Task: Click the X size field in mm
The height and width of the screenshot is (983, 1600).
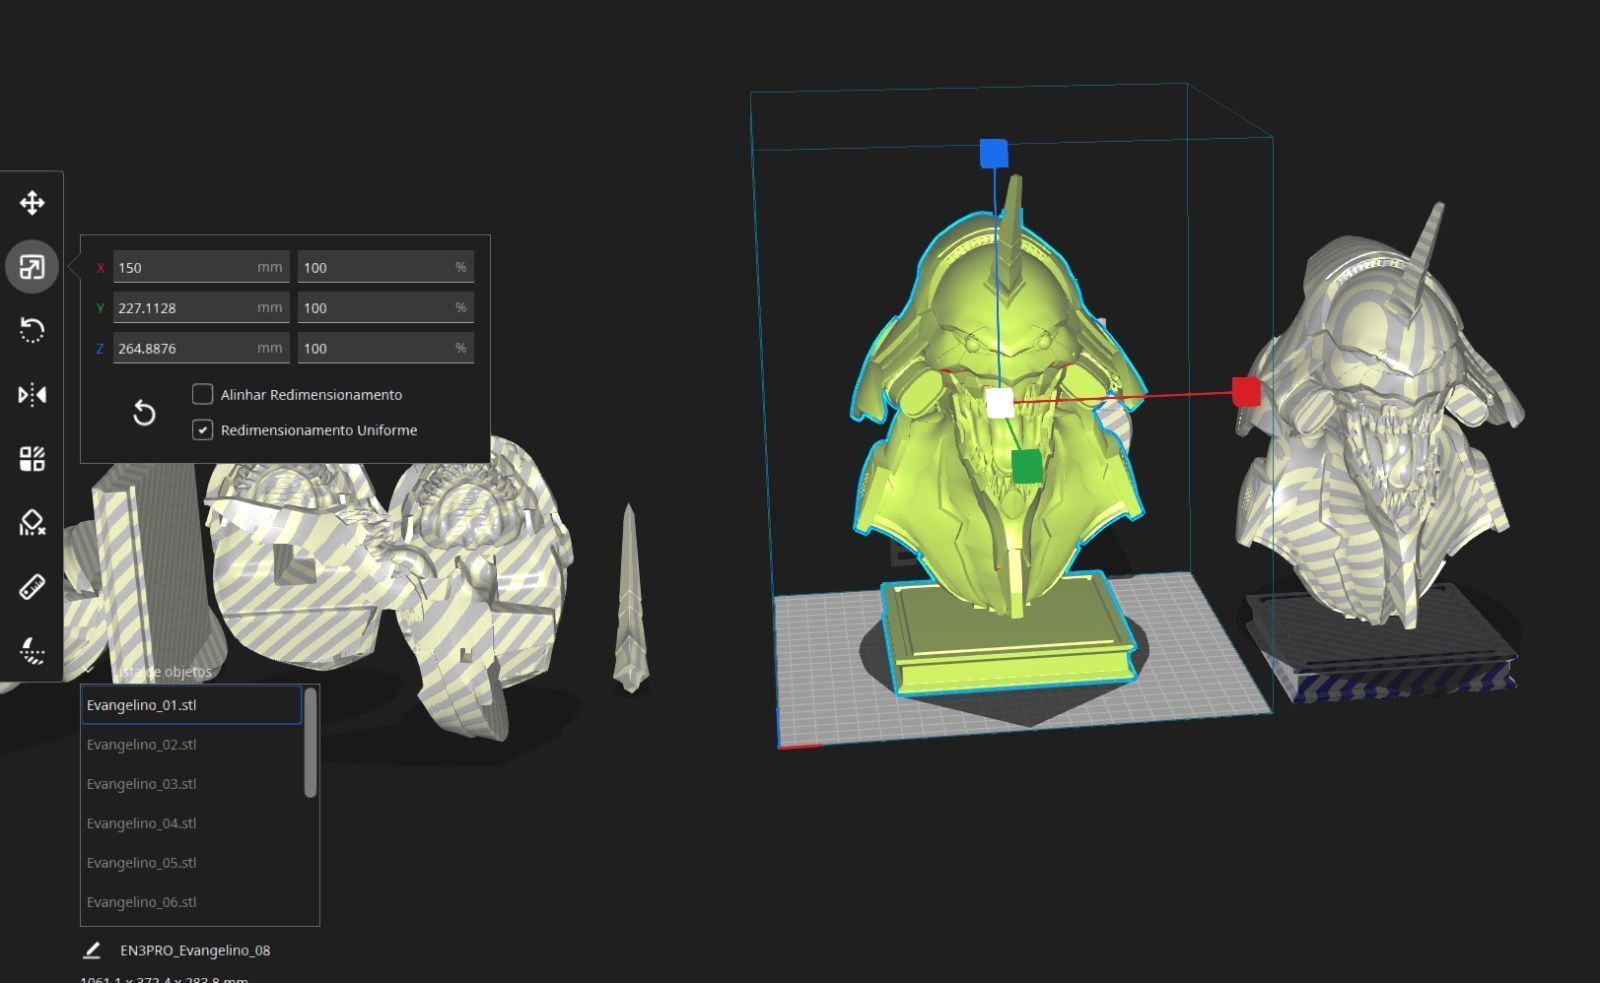Action: pyautogui.click(x=201, y=267)
